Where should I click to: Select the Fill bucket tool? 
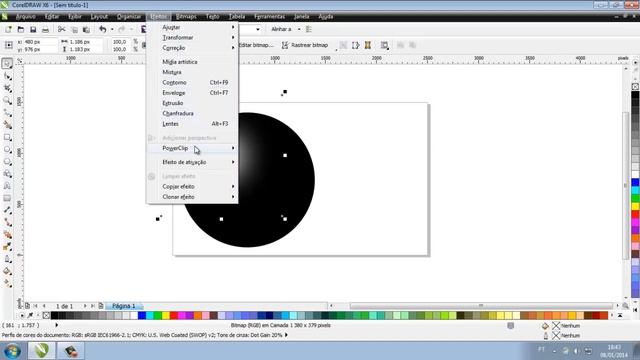(7, 271)
